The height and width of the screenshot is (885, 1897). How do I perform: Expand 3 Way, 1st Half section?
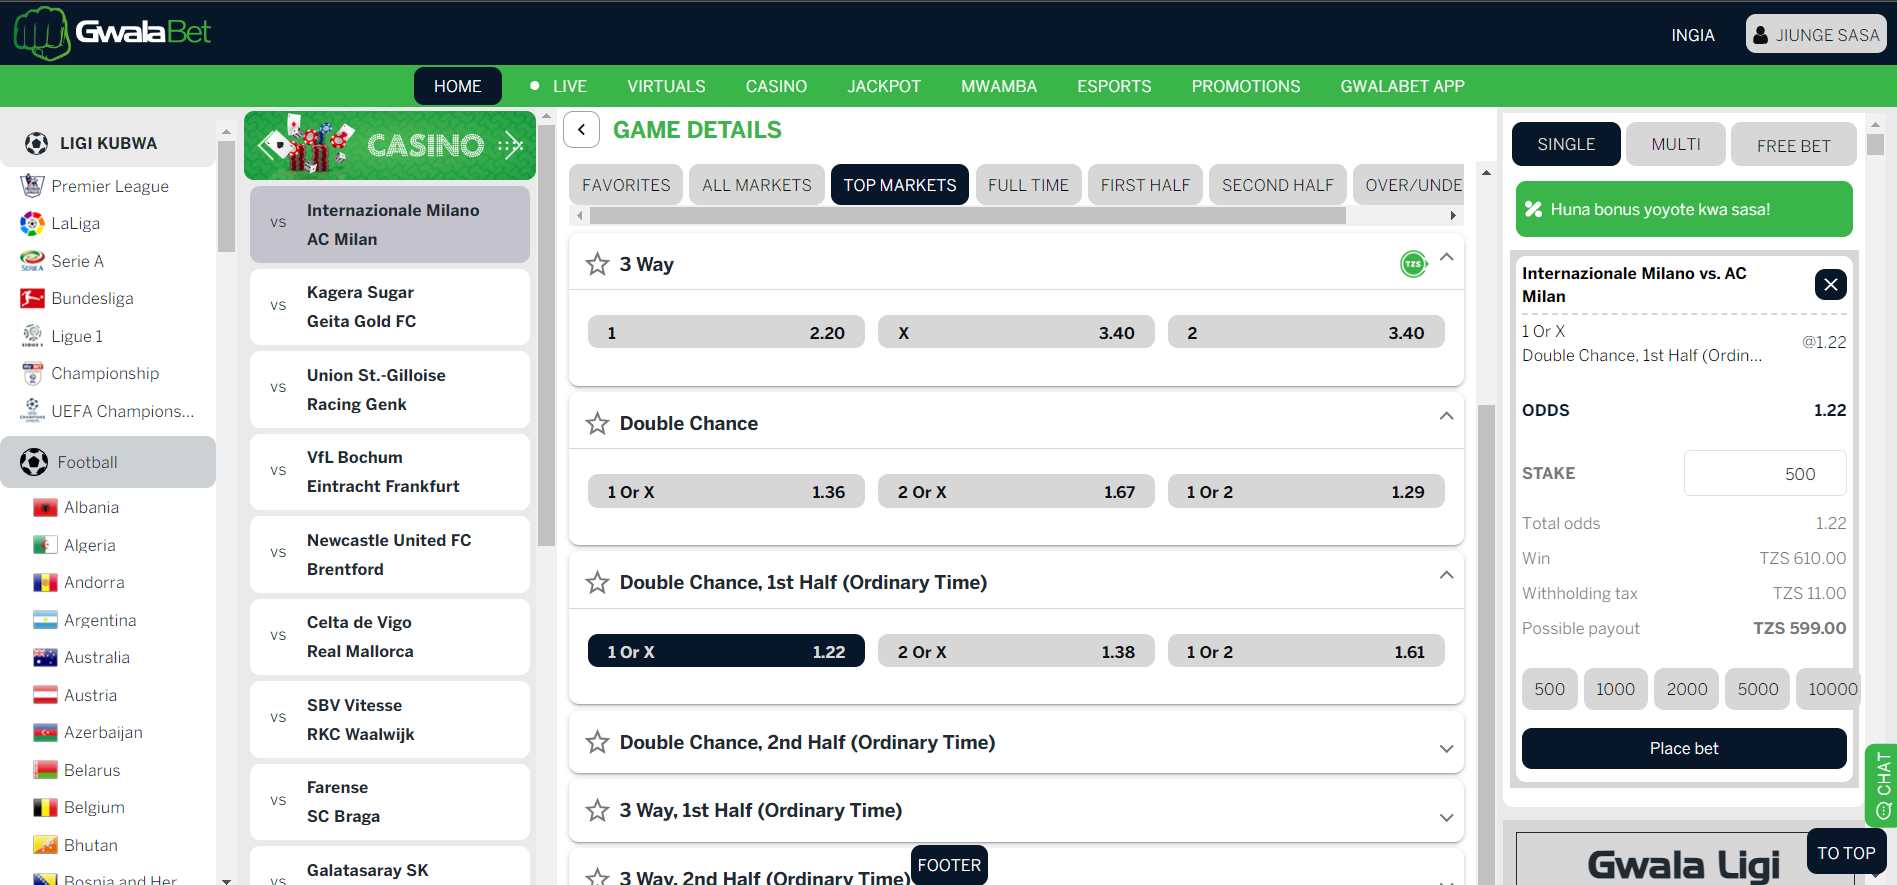tap(1446, 817)
